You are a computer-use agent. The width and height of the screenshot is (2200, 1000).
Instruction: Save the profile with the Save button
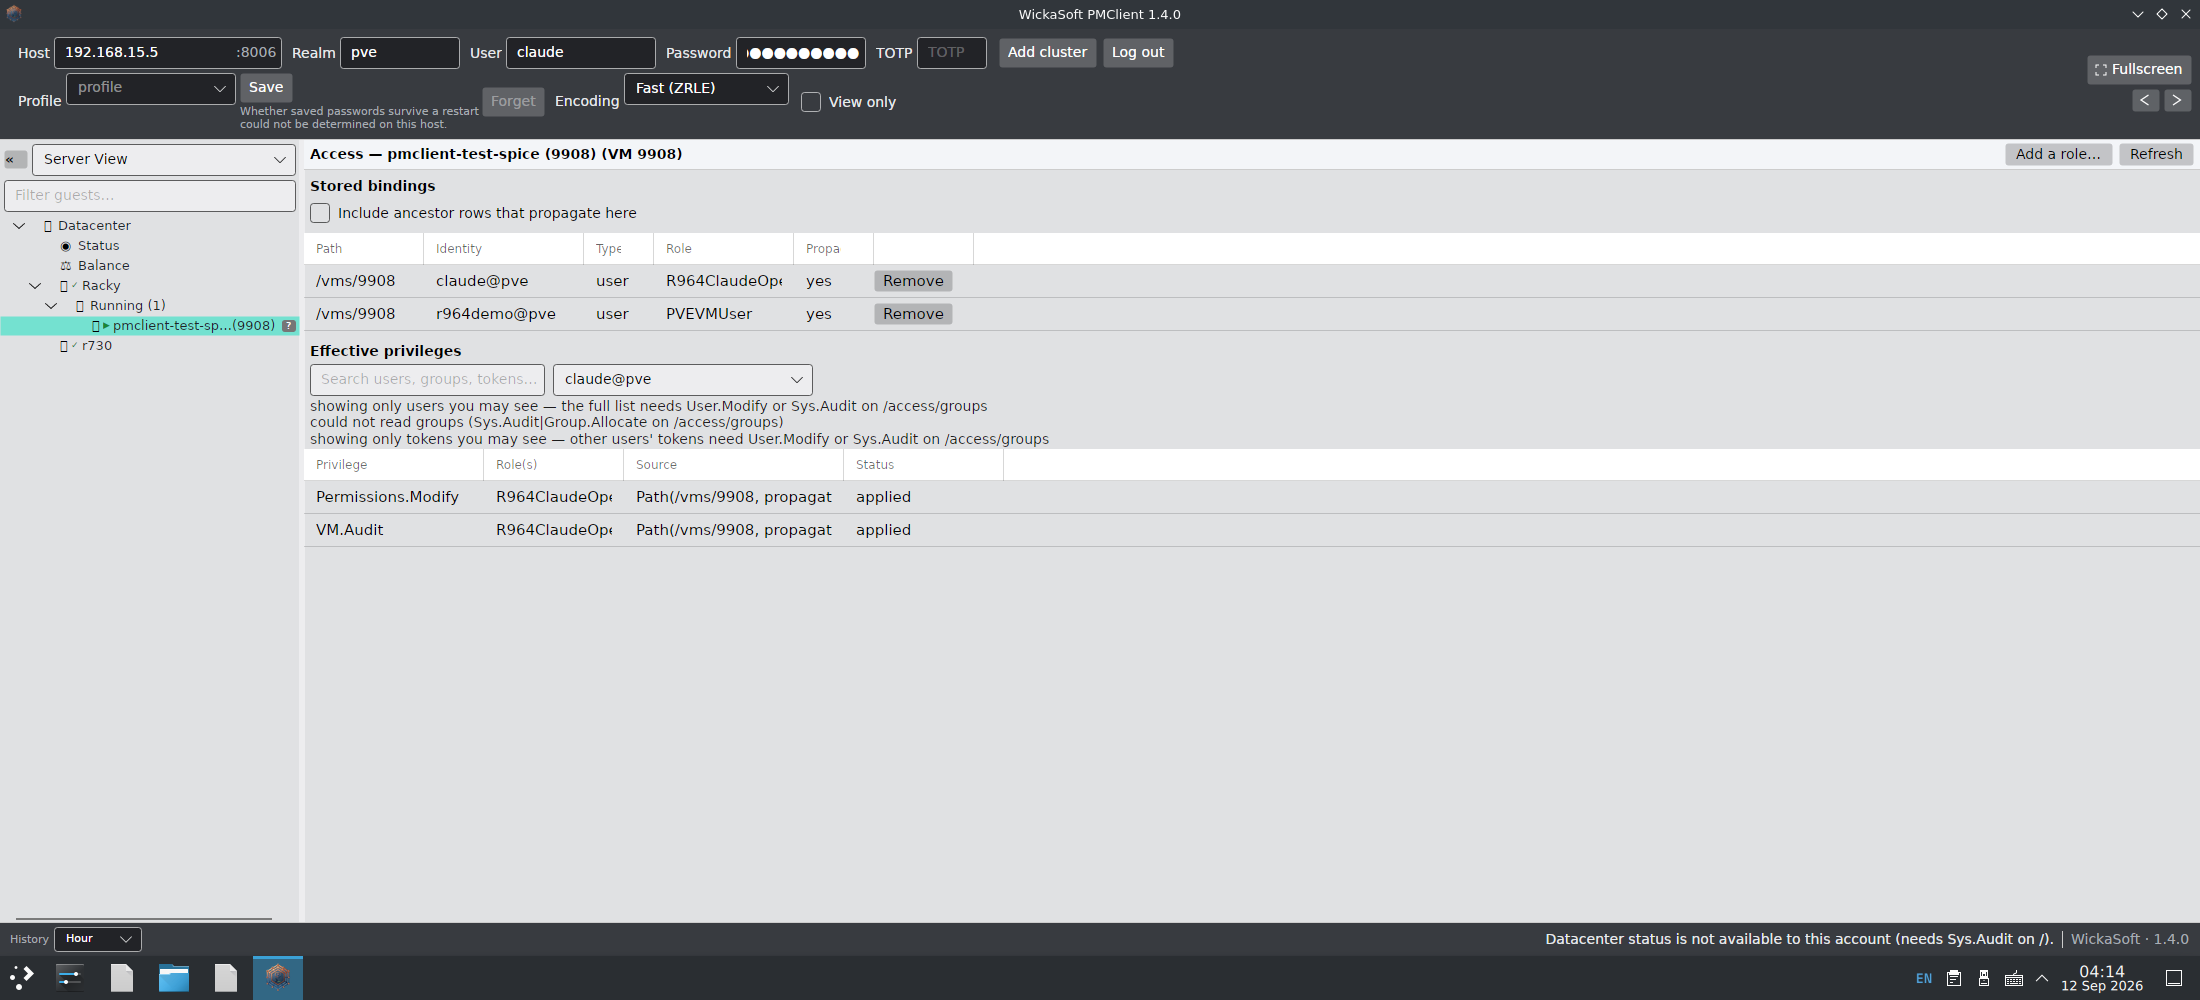266,87
